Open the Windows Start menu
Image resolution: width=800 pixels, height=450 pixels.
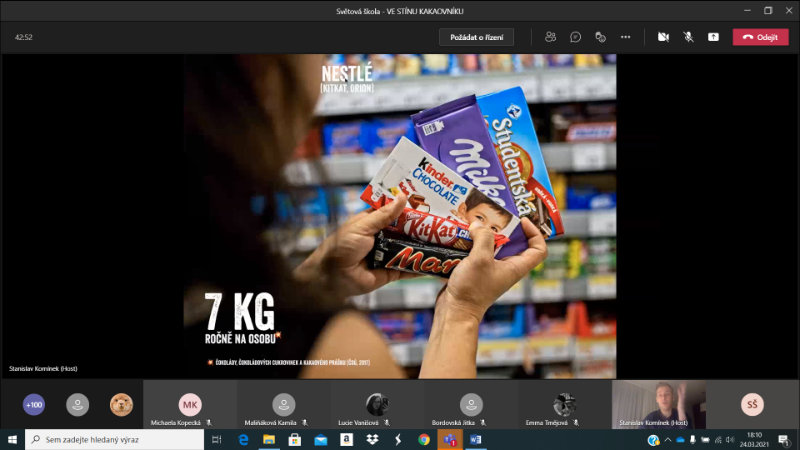12,440
